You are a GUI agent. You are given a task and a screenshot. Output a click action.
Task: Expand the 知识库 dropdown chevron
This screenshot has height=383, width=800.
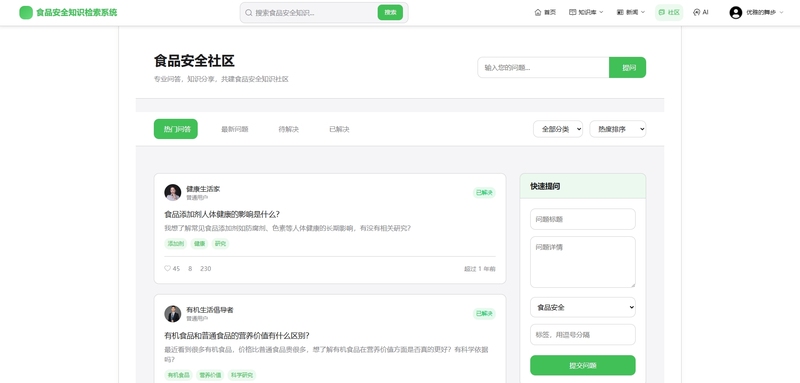tap(601, 12)
